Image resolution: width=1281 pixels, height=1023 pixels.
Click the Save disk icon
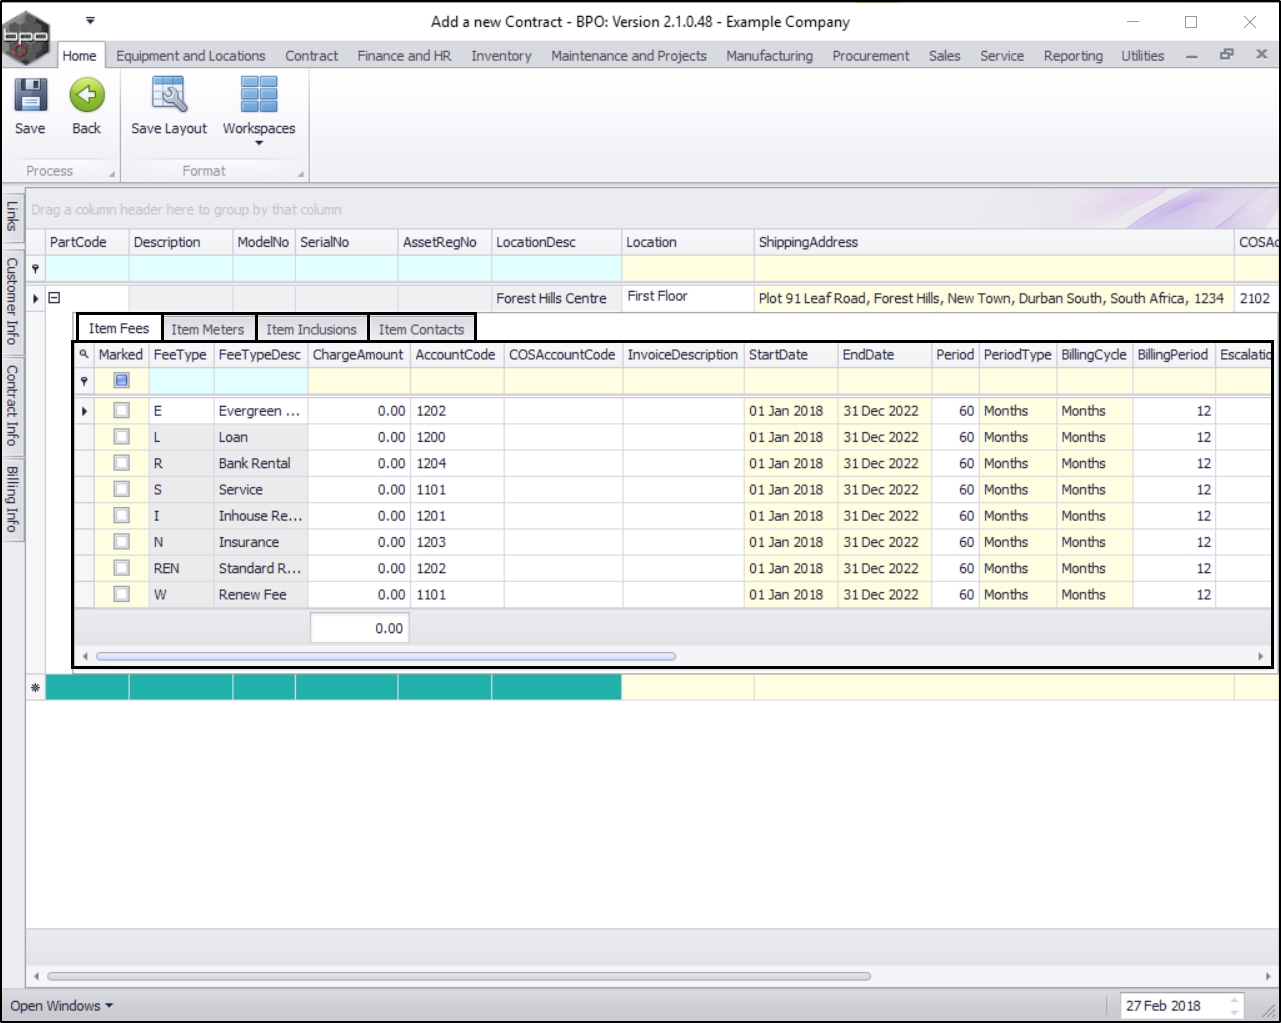pyautogui.click(x=30, y=96)
